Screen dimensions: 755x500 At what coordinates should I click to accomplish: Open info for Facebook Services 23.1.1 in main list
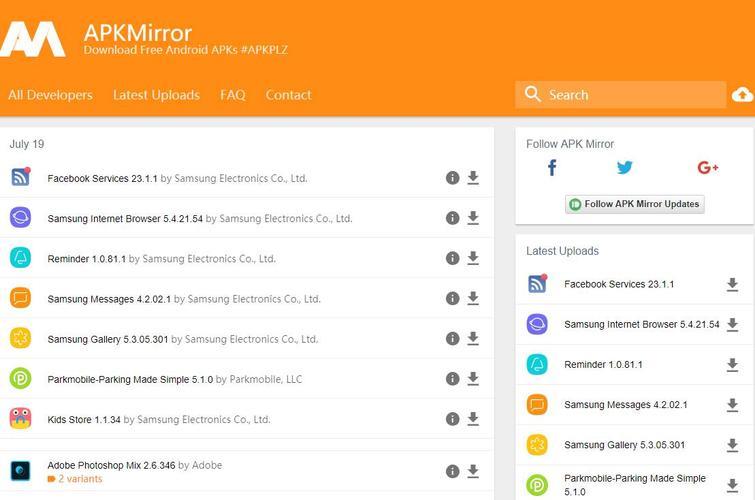tap(453, 178)
